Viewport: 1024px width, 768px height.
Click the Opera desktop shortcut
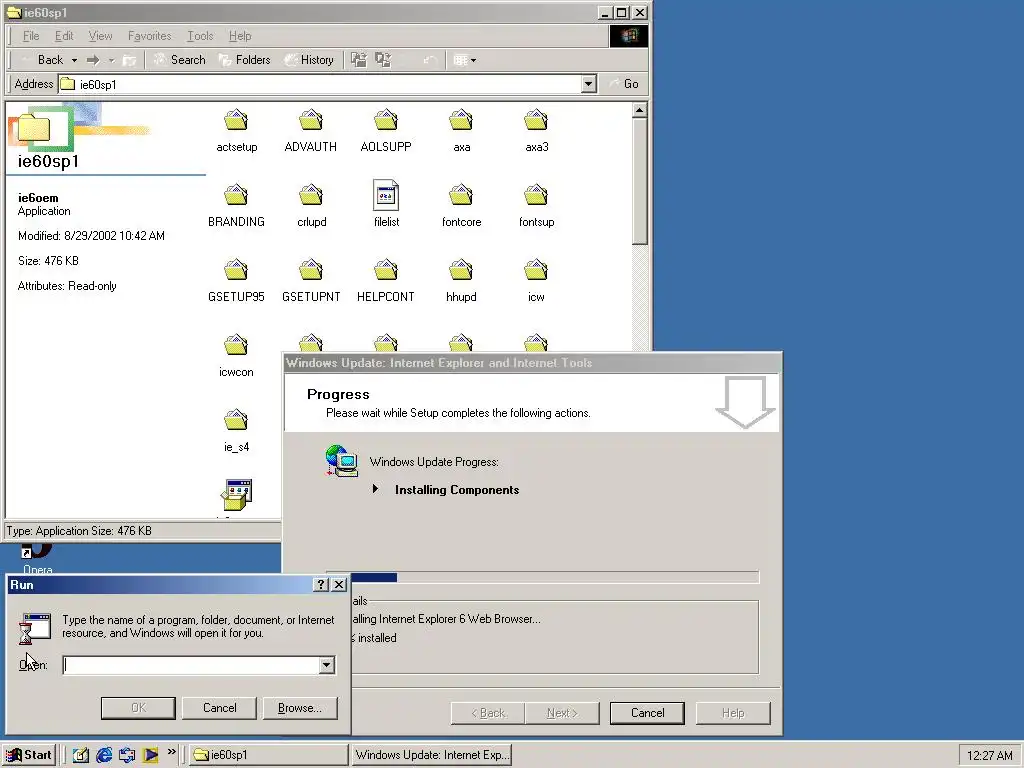pyautogui.click(x=37, y=558)
